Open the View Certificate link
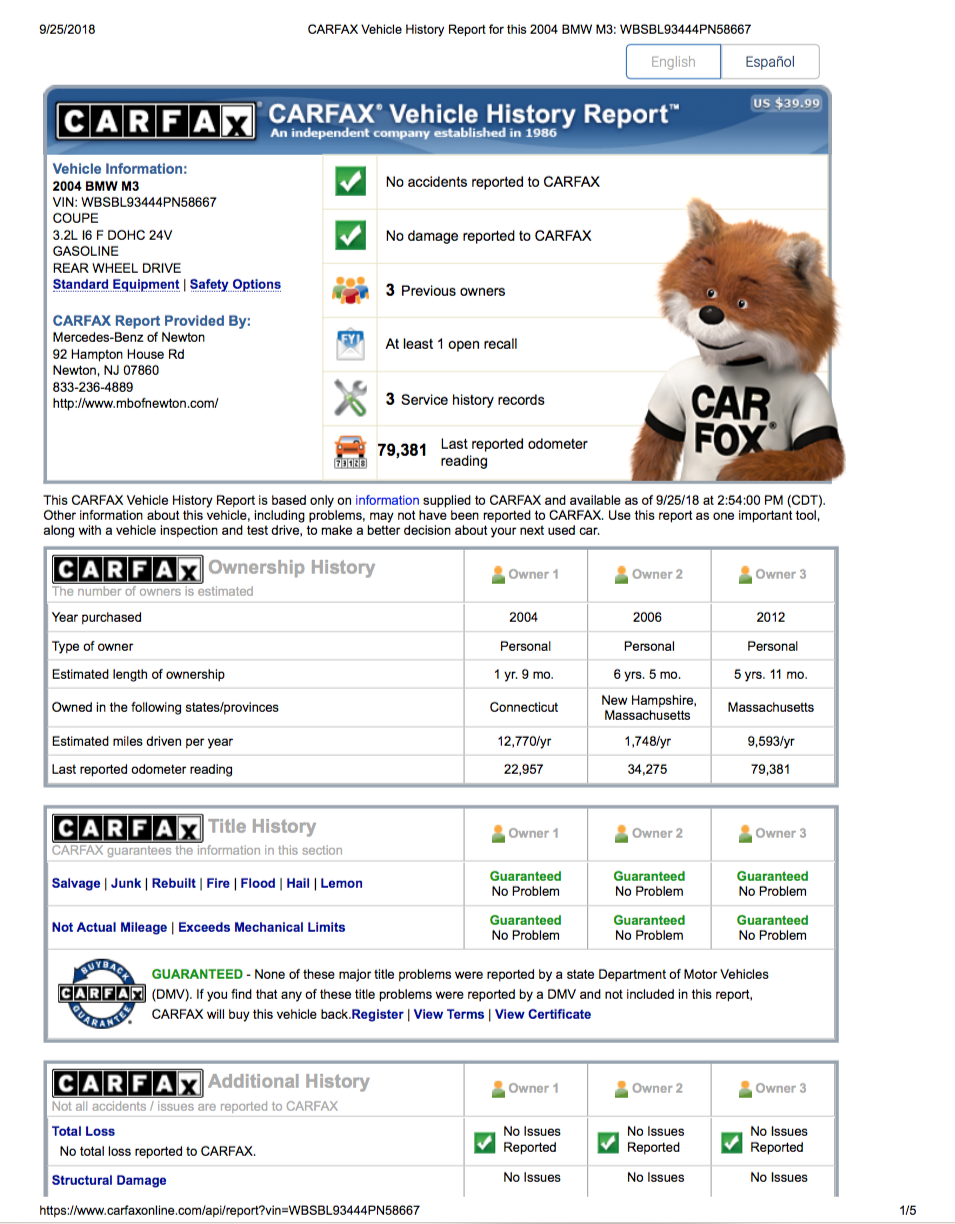The height and width of the screenshot is (1224, 955). tap(543, 1014)
